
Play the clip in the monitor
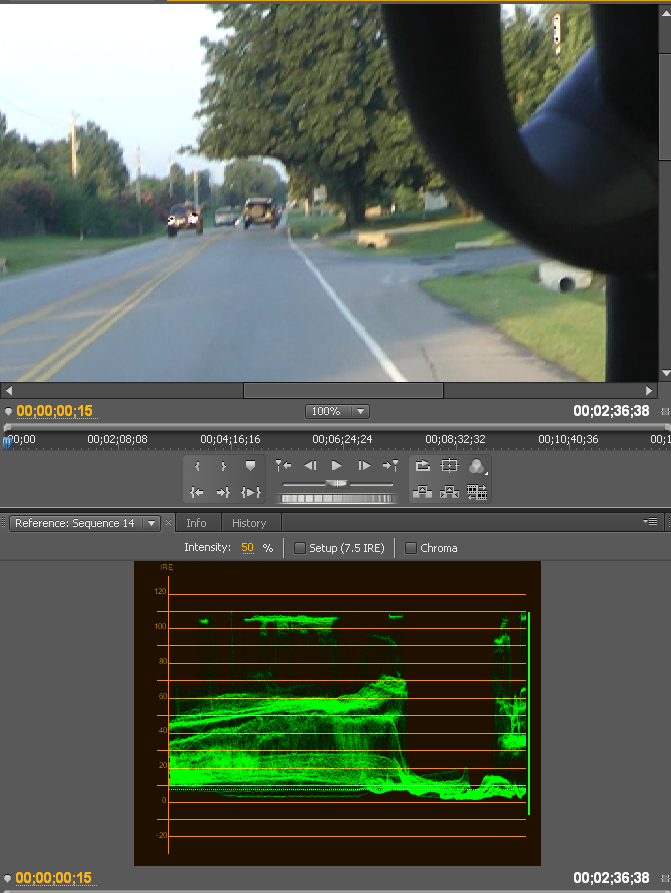[337, 466]
